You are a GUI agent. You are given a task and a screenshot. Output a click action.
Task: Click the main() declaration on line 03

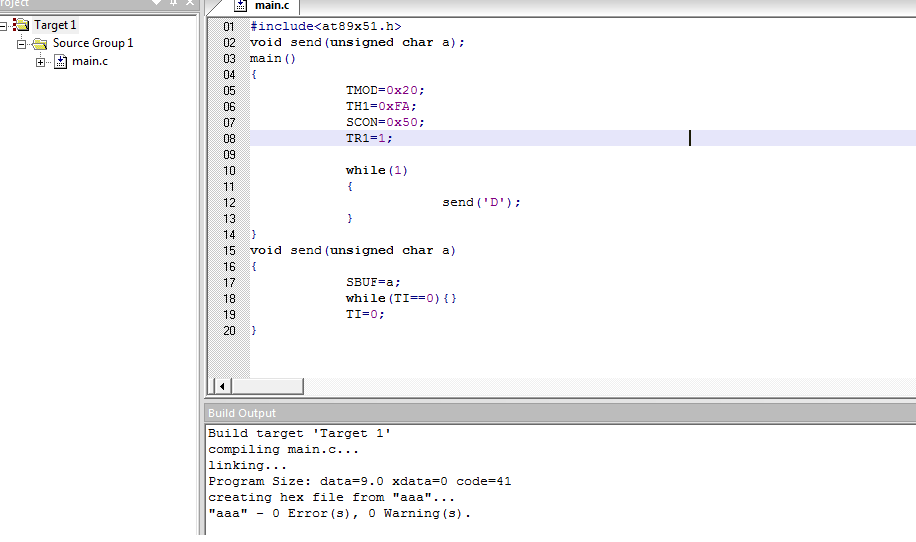(273, 58)
